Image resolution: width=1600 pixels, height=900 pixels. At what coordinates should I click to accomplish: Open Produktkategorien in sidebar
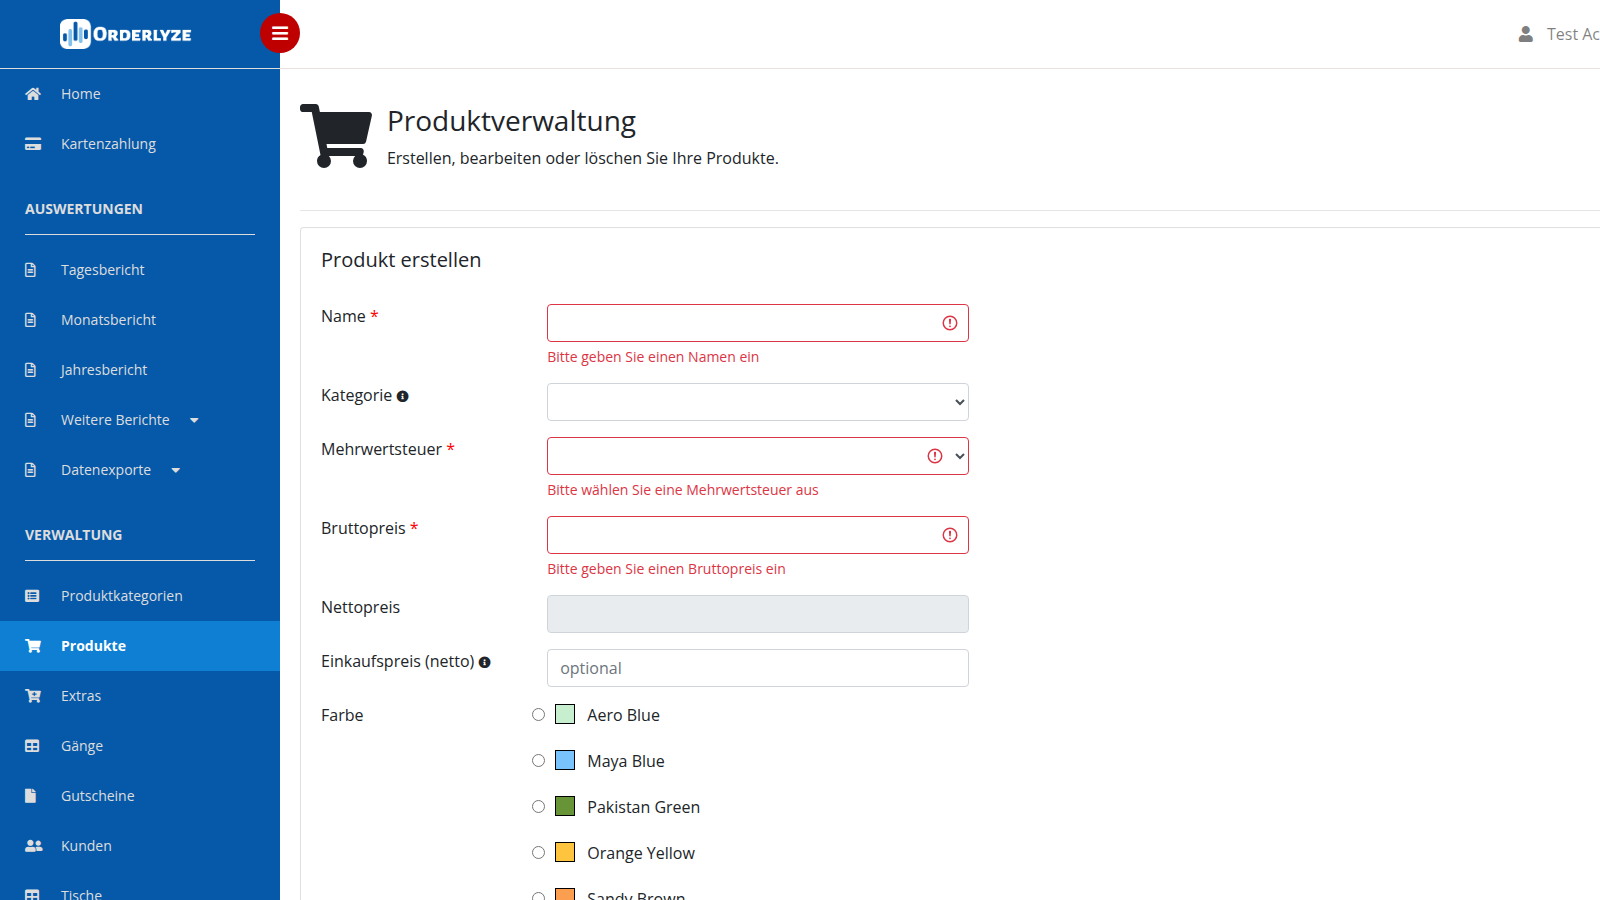pos(121,596)
